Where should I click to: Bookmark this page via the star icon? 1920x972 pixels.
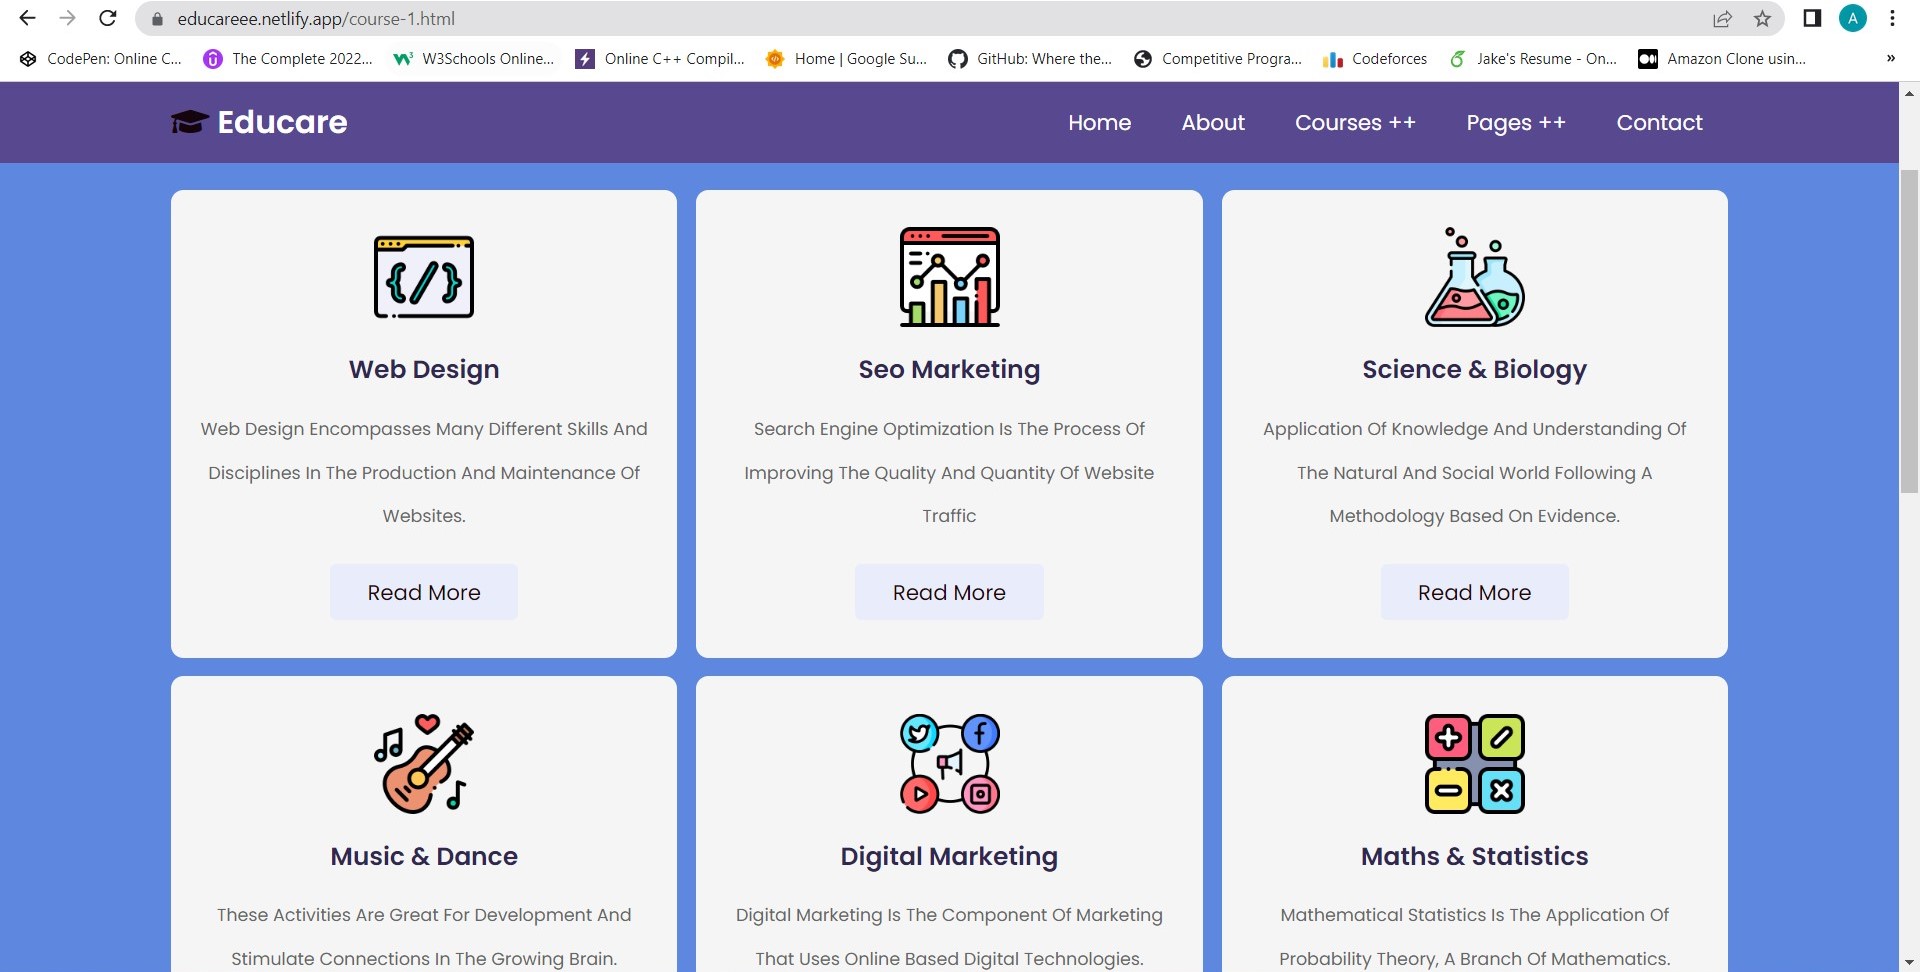[x=1762, y=18]
